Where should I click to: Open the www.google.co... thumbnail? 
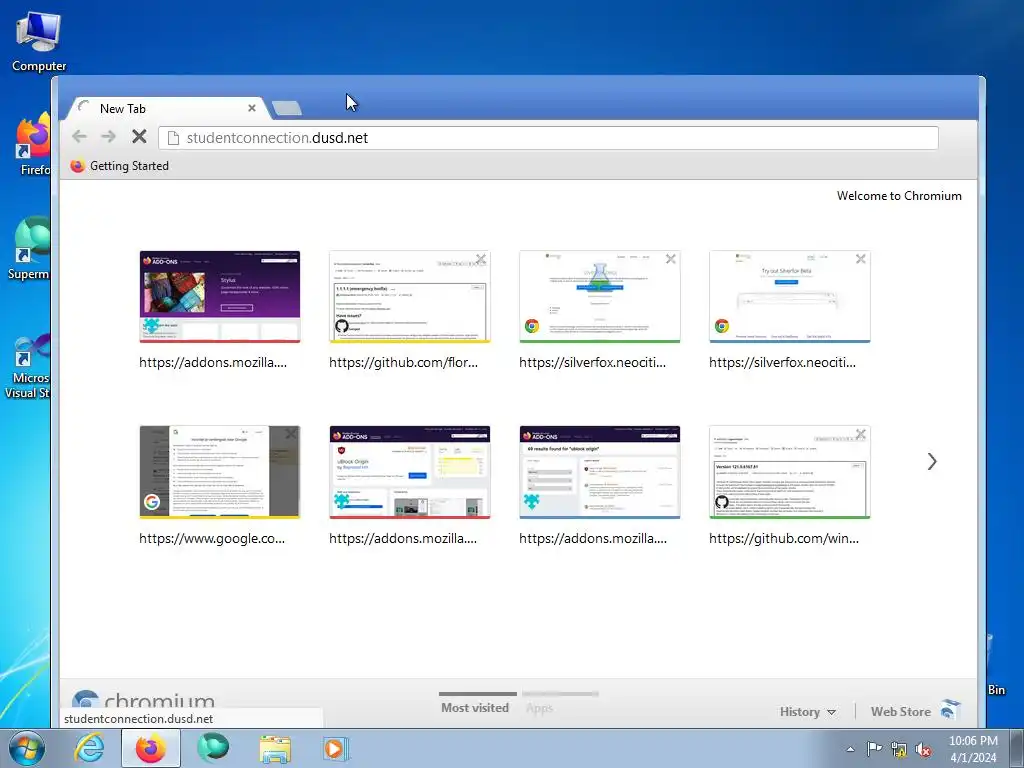pyautogui.click(x=219, y=472)
